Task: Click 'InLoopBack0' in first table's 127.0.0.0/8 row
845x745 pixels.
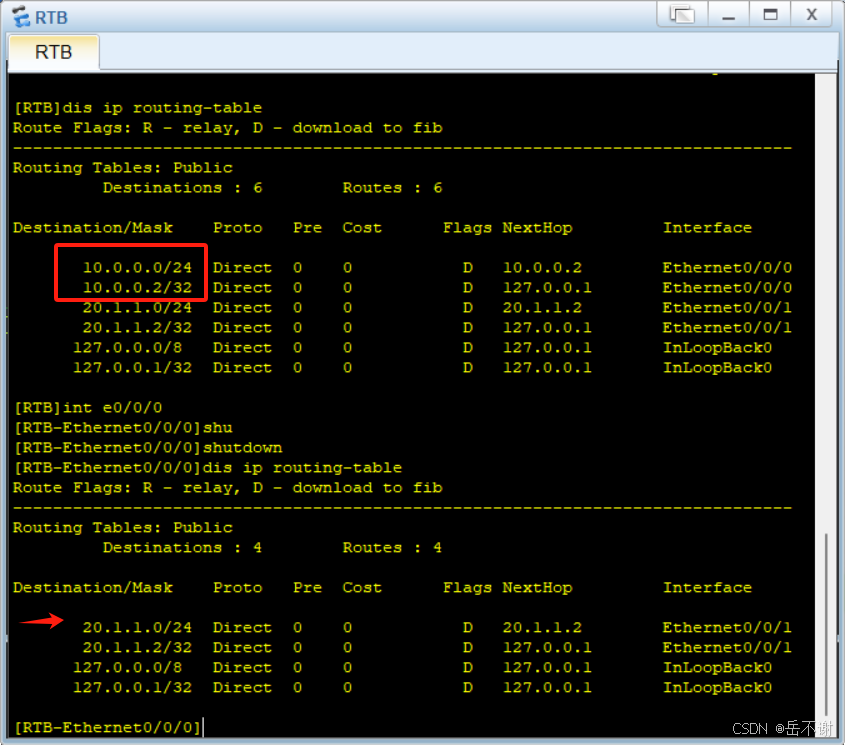Action: [x=717, y=348]
